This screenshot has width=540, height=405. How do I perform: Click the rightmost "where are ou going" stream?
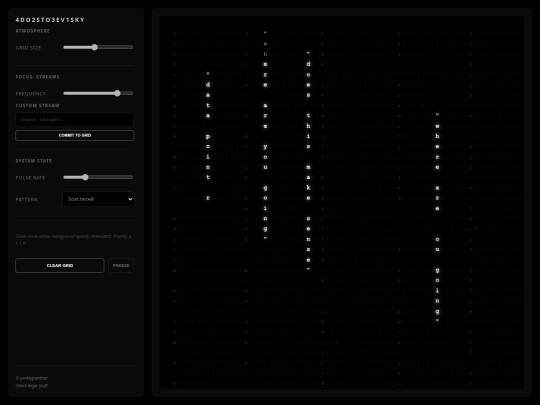437,217
